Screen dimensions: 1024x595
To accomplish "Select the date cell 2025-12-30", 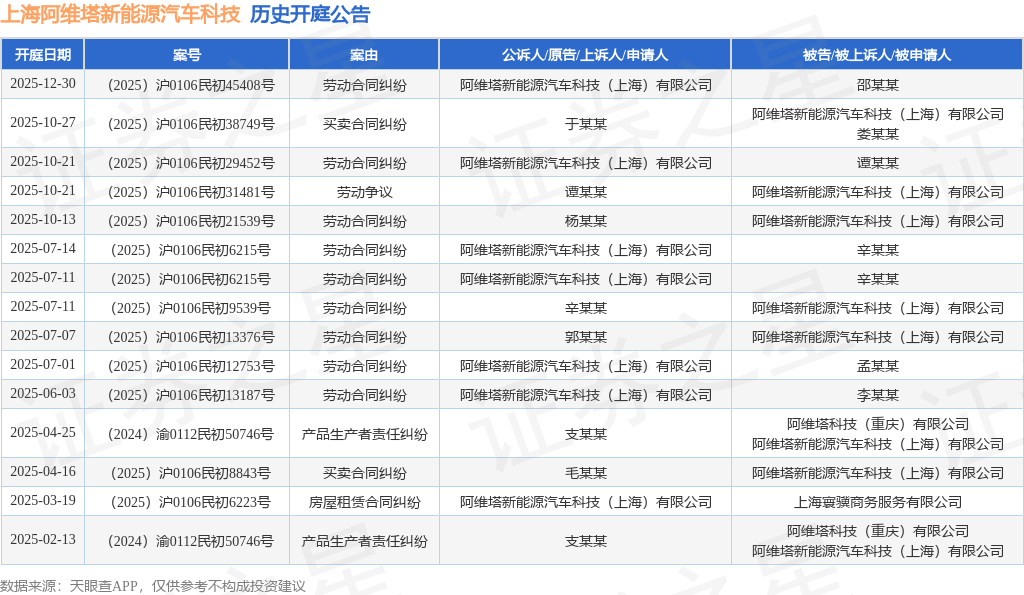I will (x=42, y=84).
